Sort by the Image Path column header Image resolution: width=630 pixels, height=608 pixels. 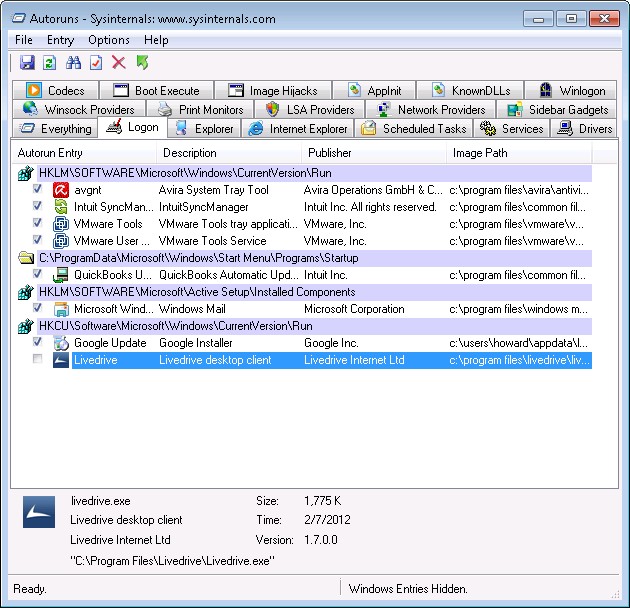(x=519, y=153)
